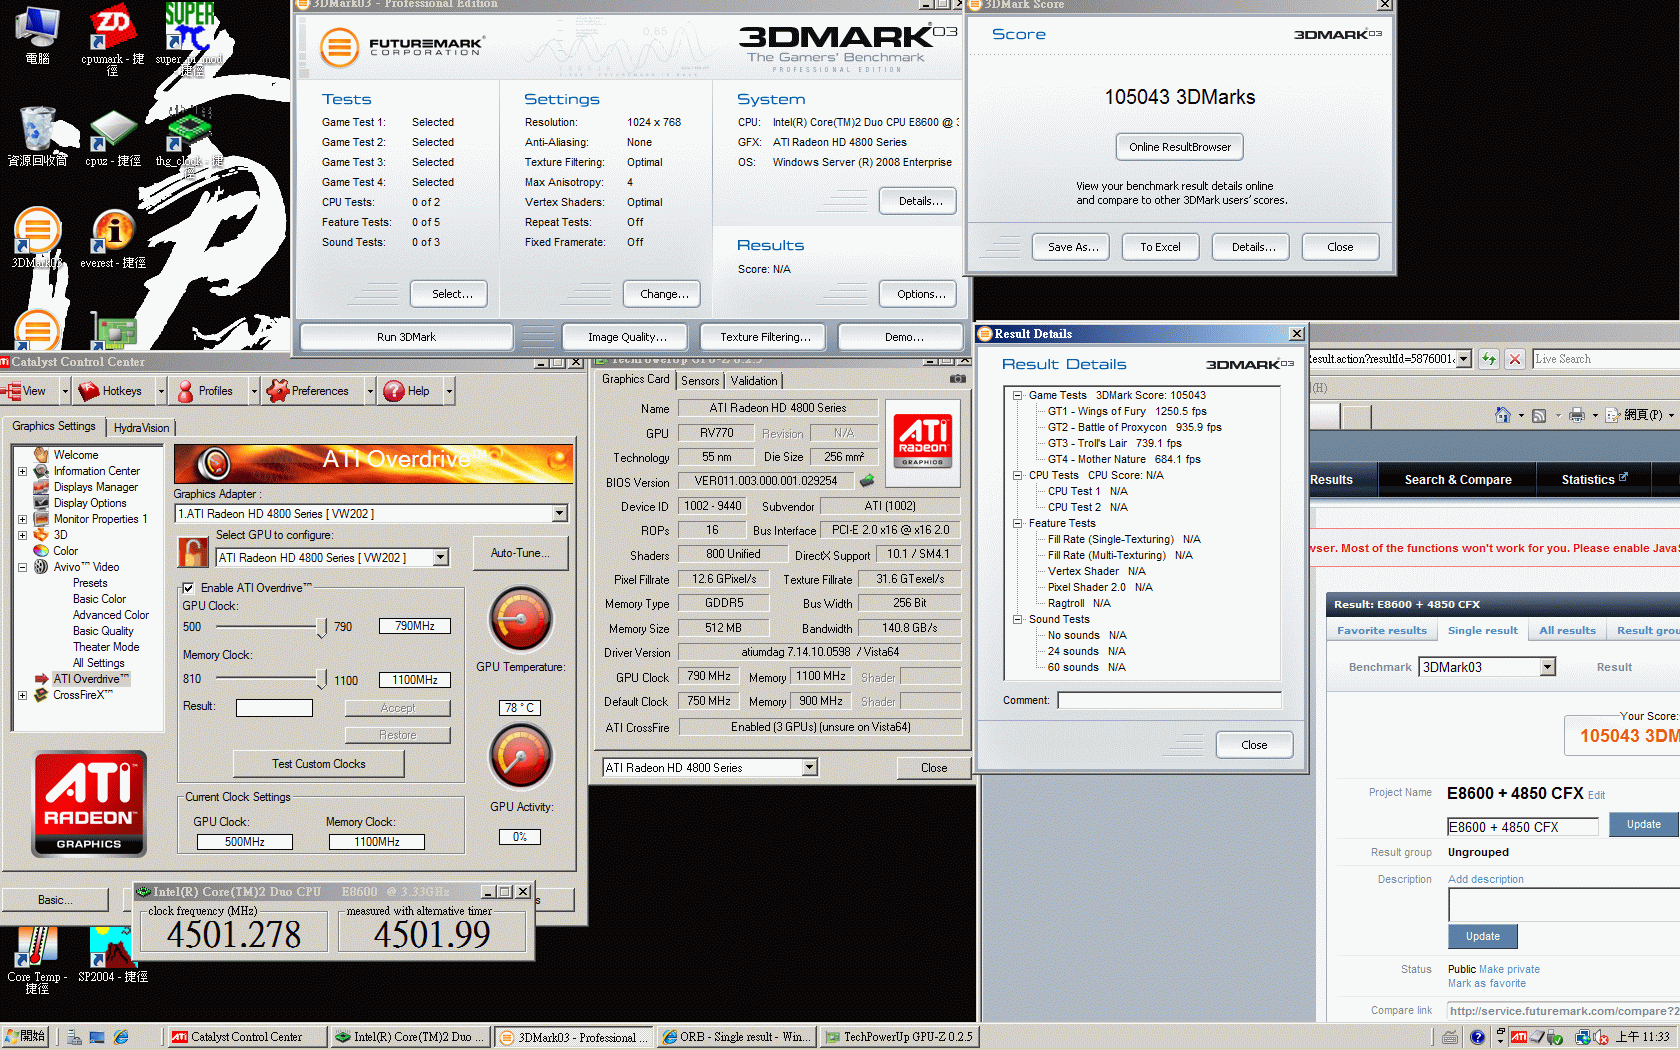The height and width of the screenshot is (1050, 1680).
Task: Collapse the Avivo Video tree node
Action: point(22,567)
